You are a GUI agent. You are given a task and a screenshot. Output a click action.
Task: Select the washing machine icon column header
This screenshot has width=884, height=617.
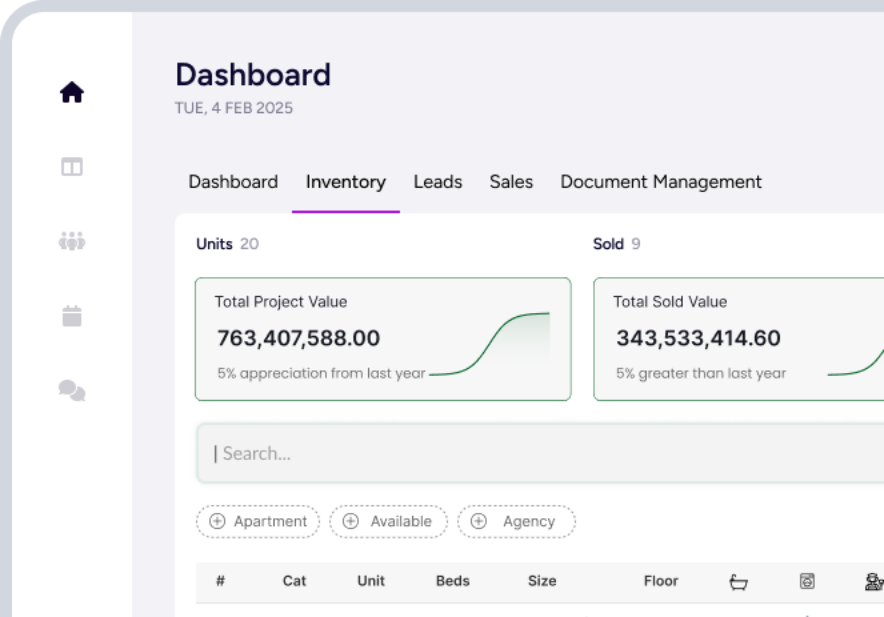(807, 581)
